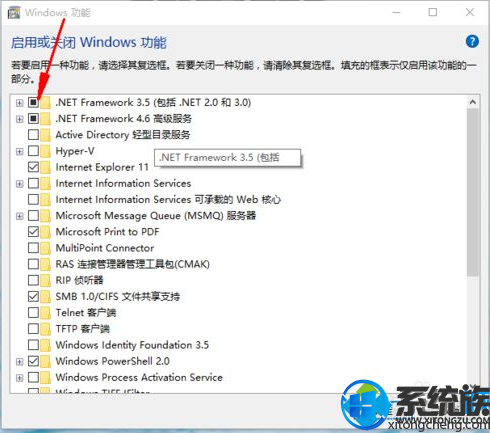Click folder icon beside Internet Explorer 11

point(46,167)
